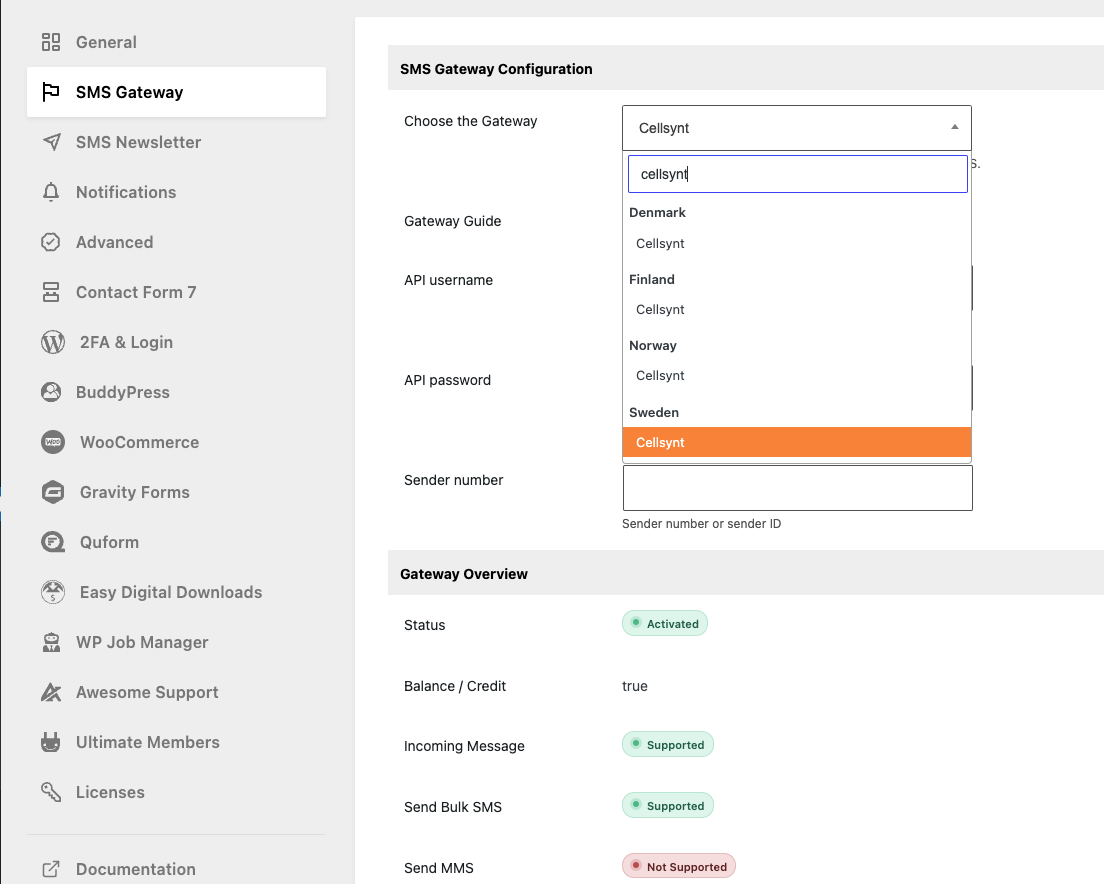Click the Contact Form 7 icon
Screen dimensions: 1104x886
pyautogui.click(x=51, y=292)
